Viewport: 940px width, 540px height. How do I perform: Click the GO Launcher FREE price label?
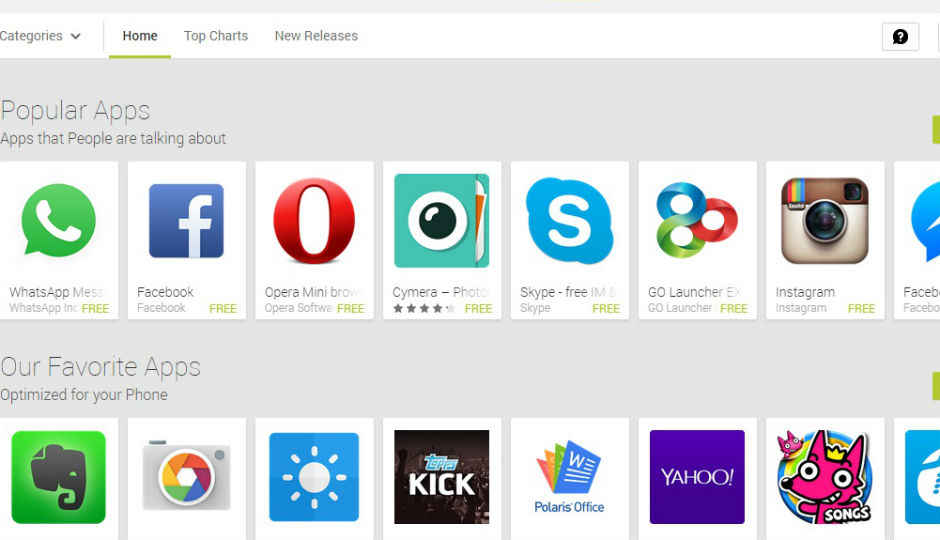734,309
